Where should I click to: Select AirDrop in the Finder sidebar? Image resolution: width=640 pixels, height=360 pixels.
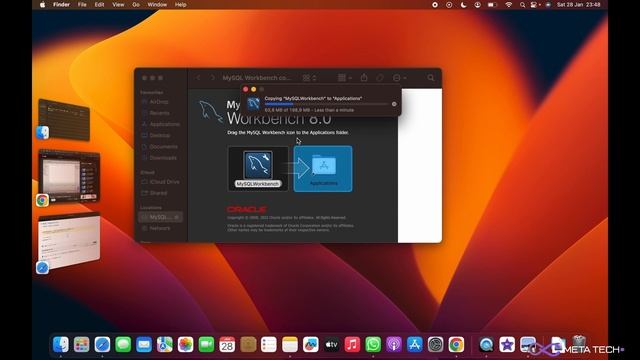pyautogui.click(x=159, y=102)
